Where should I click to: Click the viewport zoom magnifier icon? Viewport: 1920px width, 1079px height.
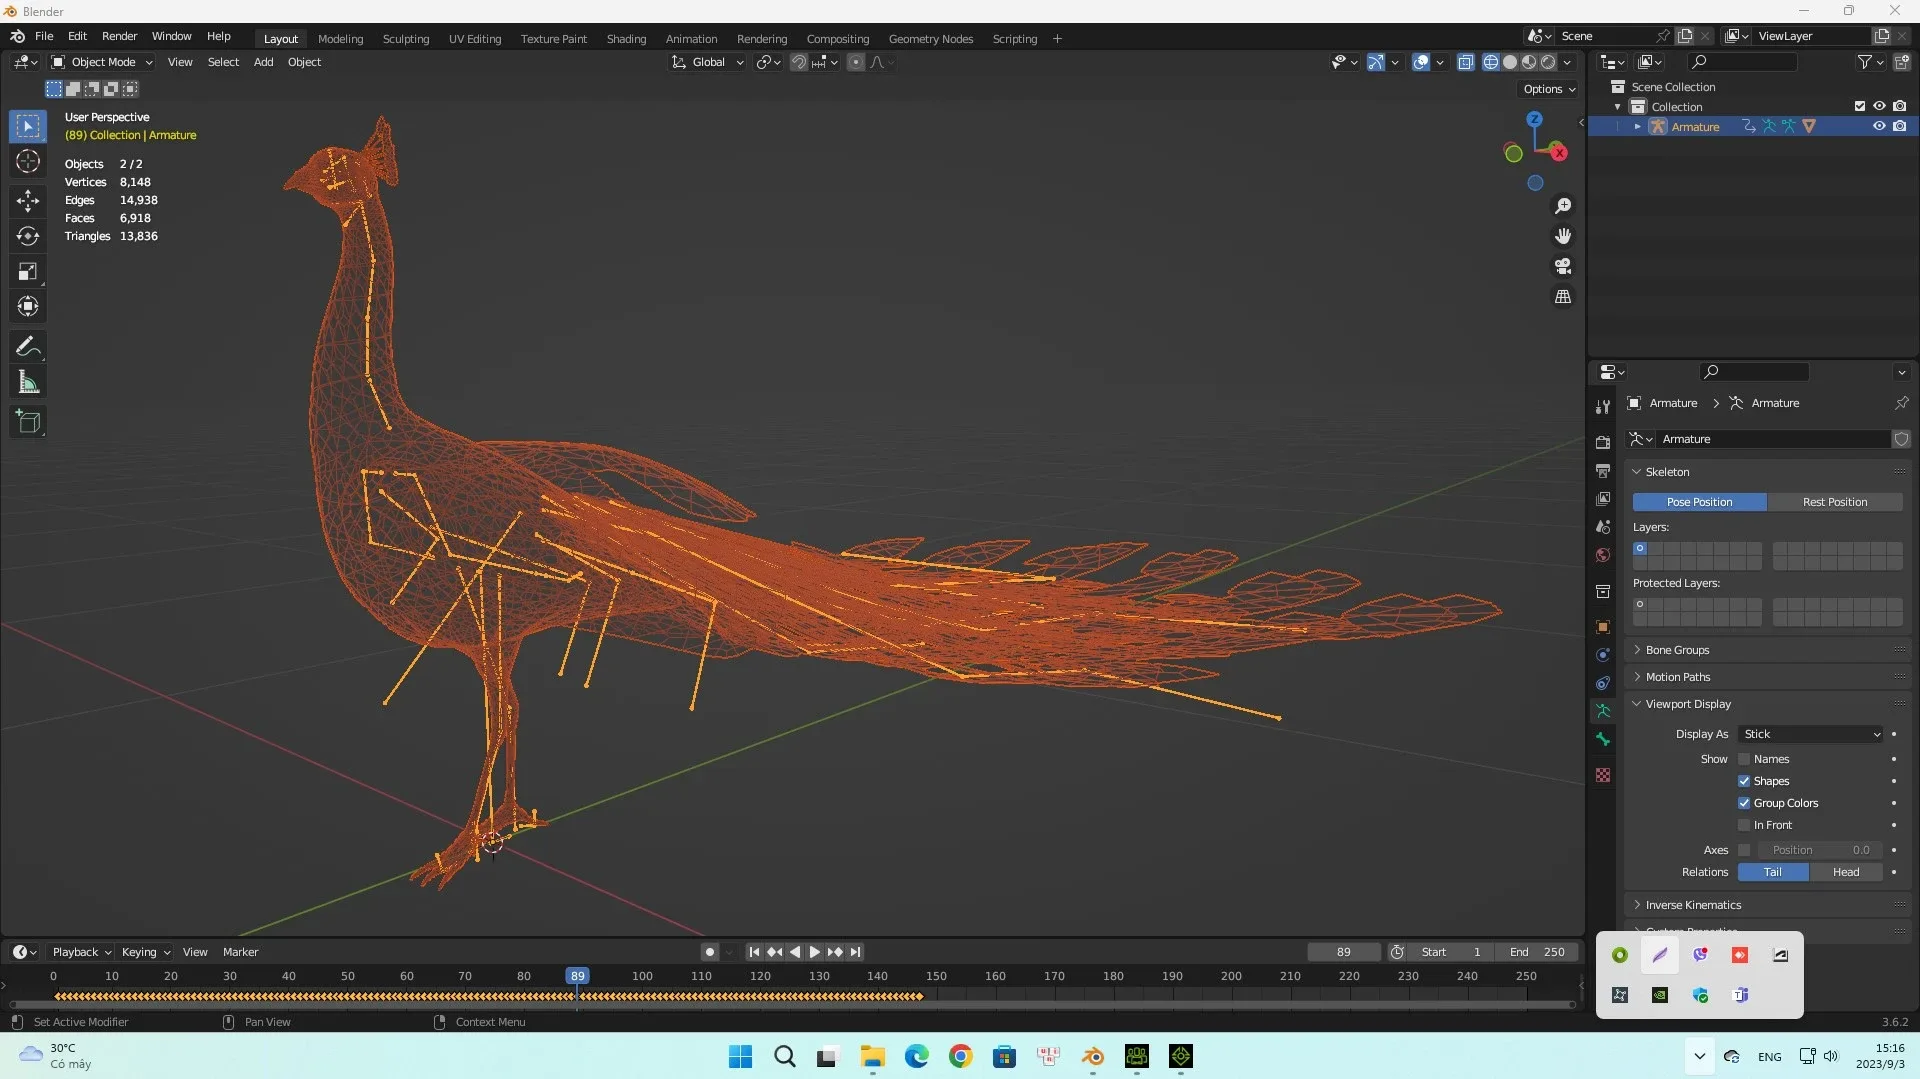click(1563, 206)
